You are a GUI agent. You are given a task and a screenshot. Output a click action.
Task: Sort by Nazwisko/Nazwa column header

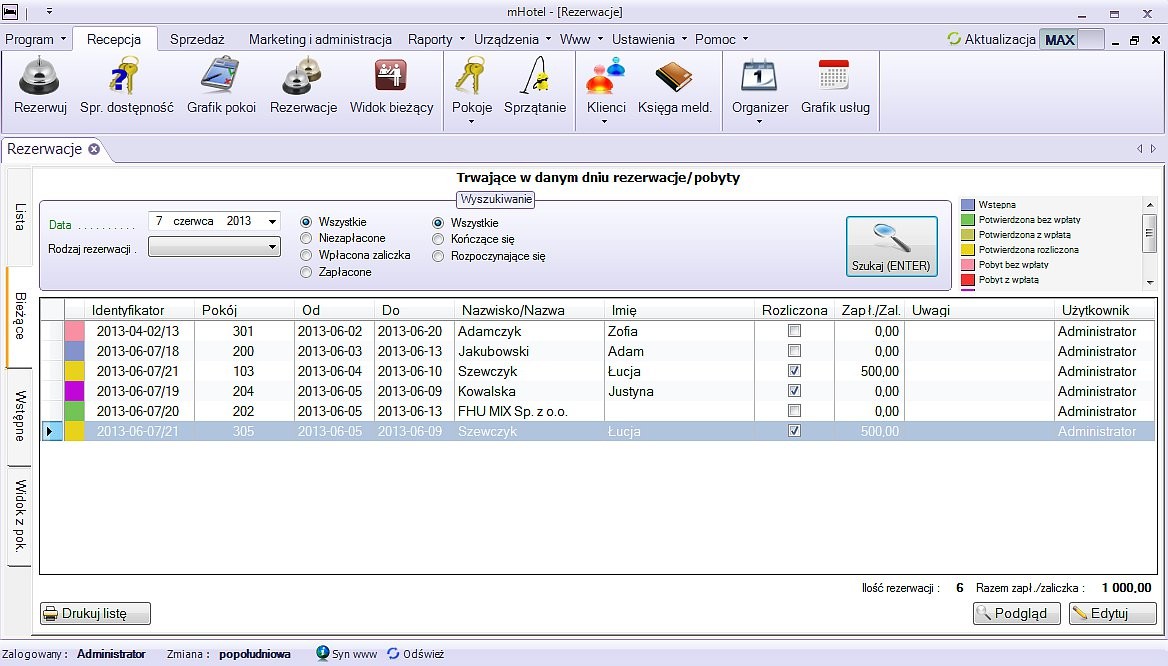click(528, 310)
